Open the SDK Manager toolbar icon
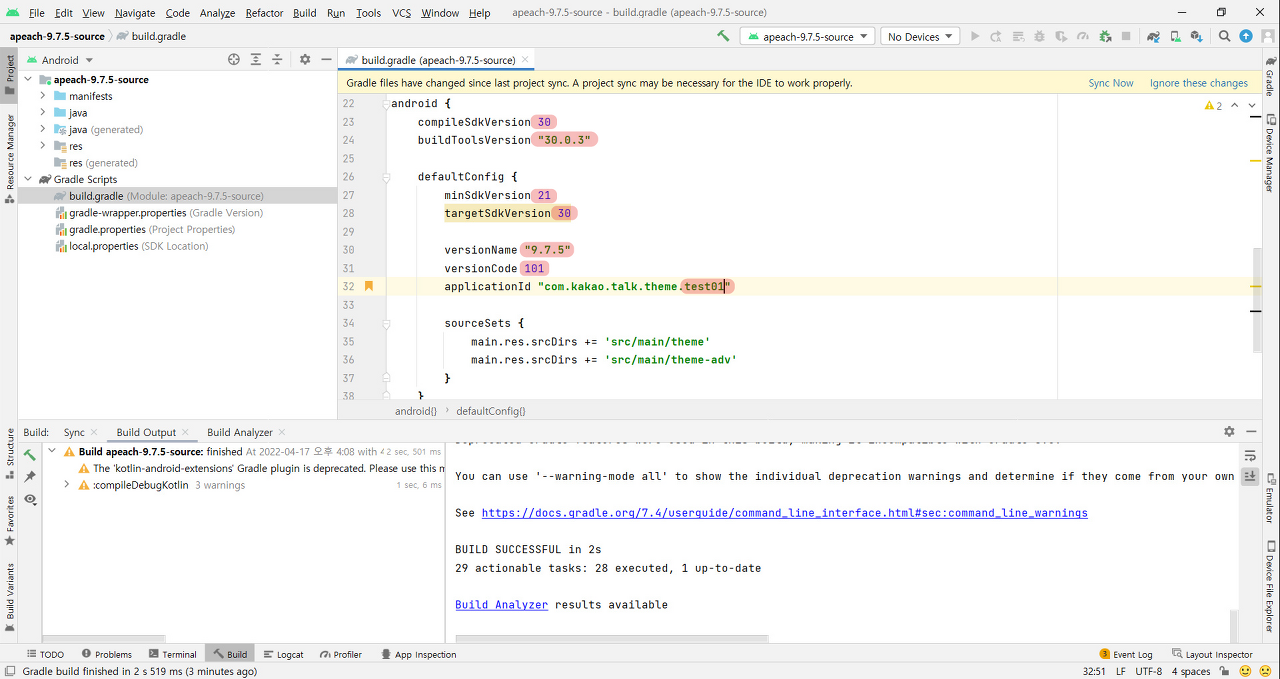Image resolution: width=1280 pixels, height=679 pixels. [x=1194, y=36]
